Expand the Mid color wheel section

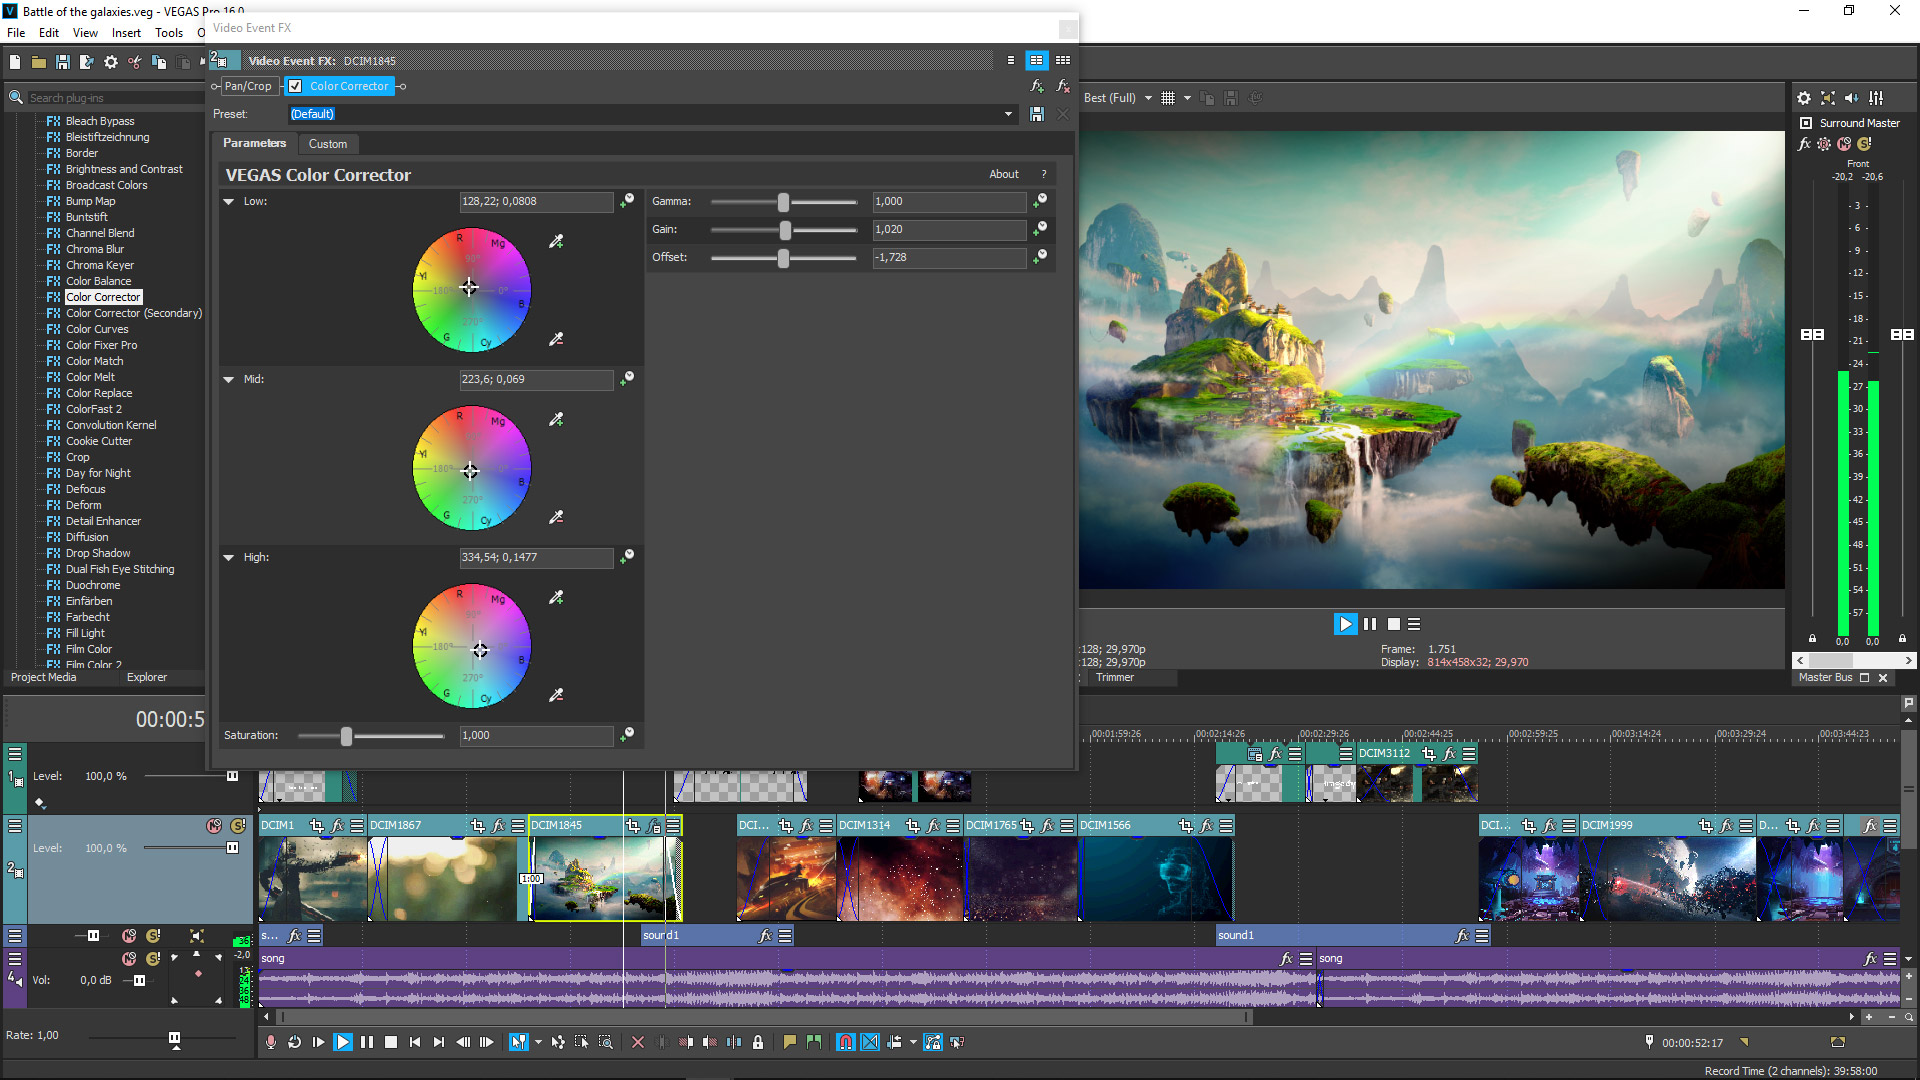point(231,380)
